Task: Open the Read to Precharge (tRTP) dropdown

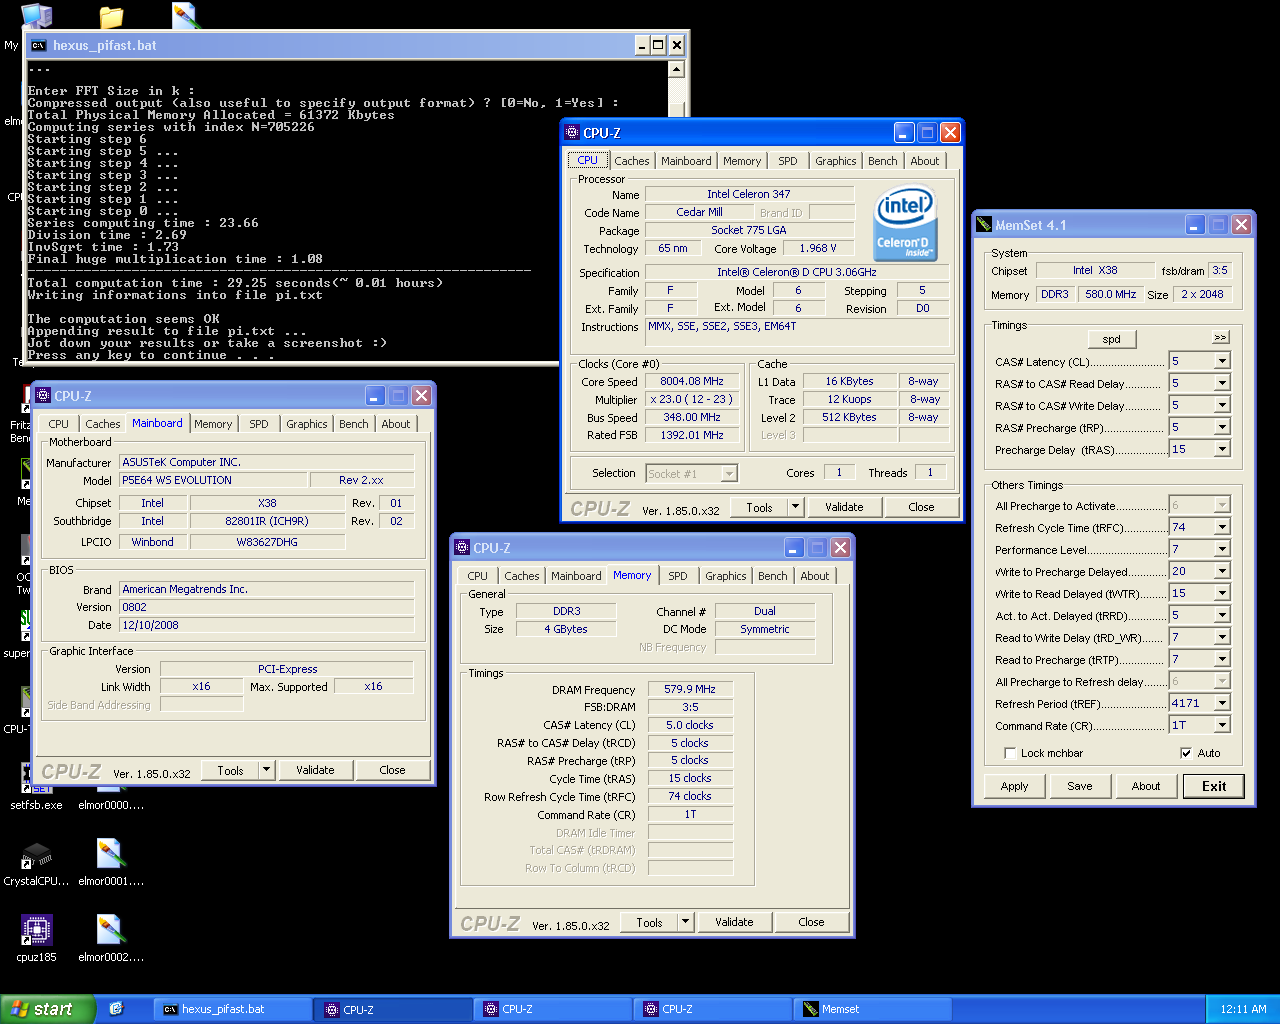Action: point(1222,659)
